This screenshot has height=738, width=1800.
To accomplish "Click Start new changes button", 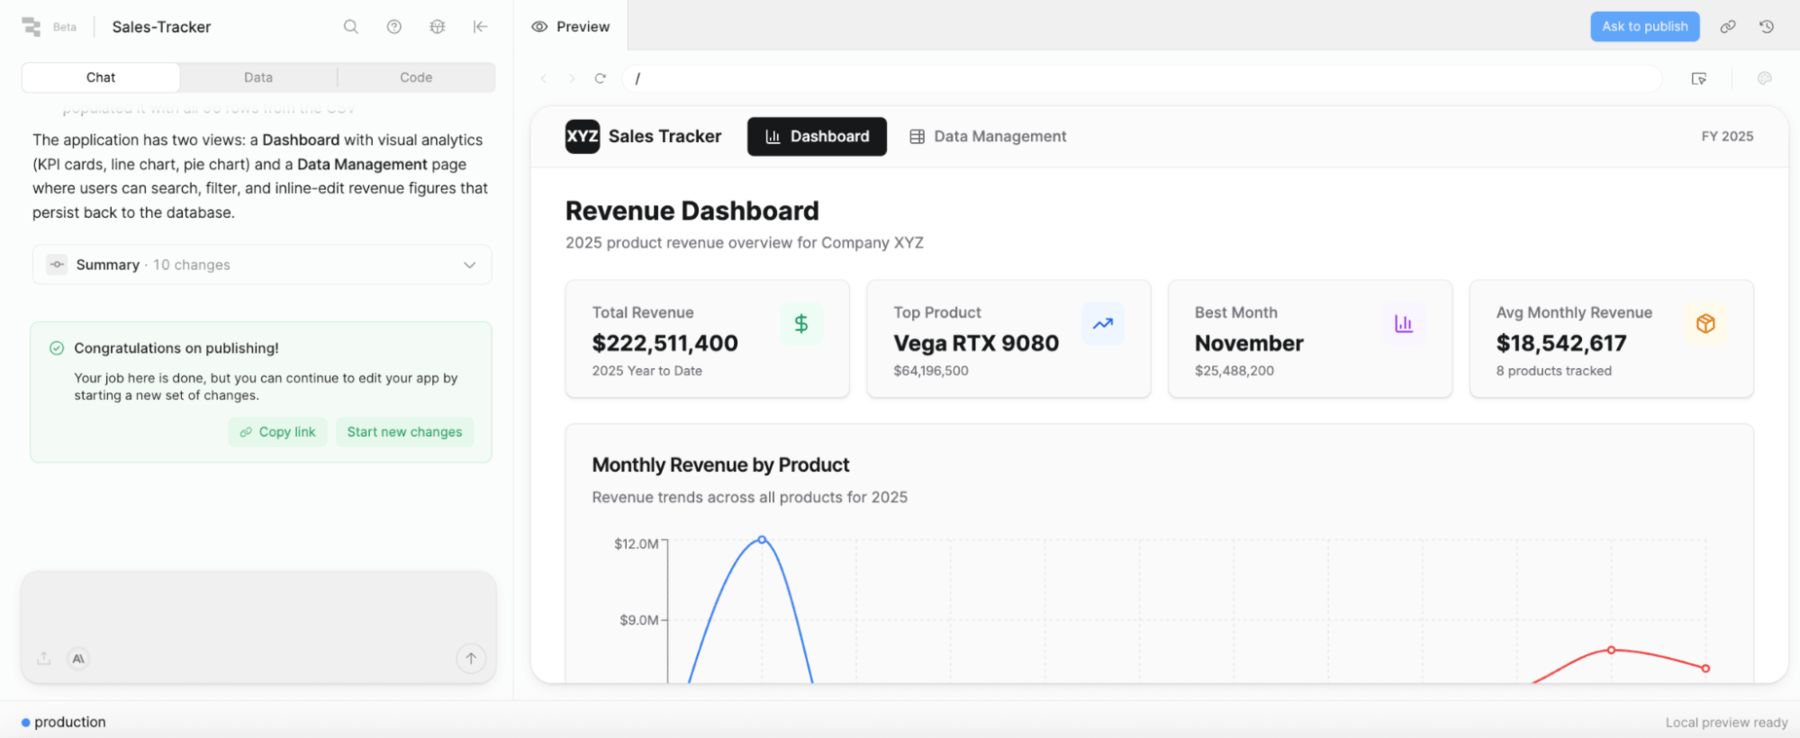I will tap(405, 432).
